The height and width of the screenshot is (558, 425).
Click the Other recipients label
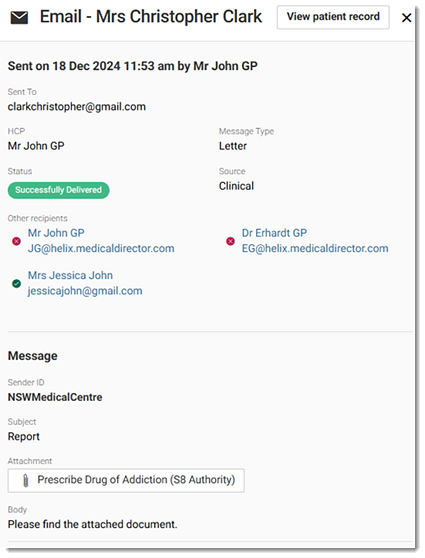pos(37,218)
